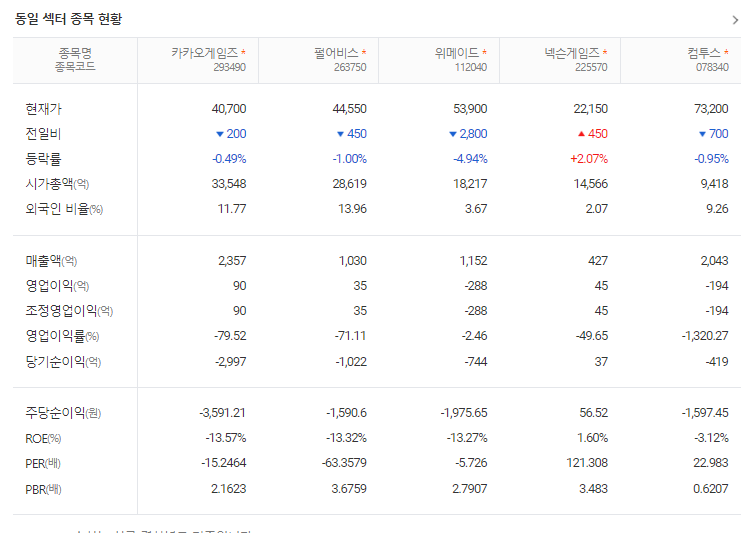Click the change rate -4.94%
The width and height of the screenshot is (751, 533).
(x=470, y=159)
